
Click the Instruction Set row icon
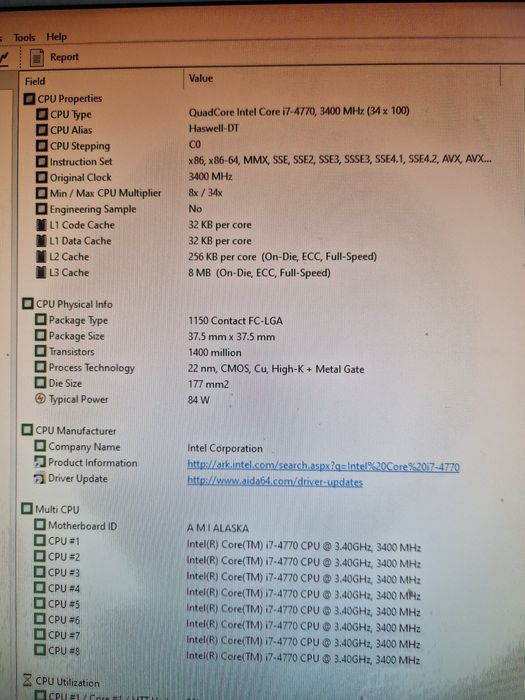(x=42, y=162)
